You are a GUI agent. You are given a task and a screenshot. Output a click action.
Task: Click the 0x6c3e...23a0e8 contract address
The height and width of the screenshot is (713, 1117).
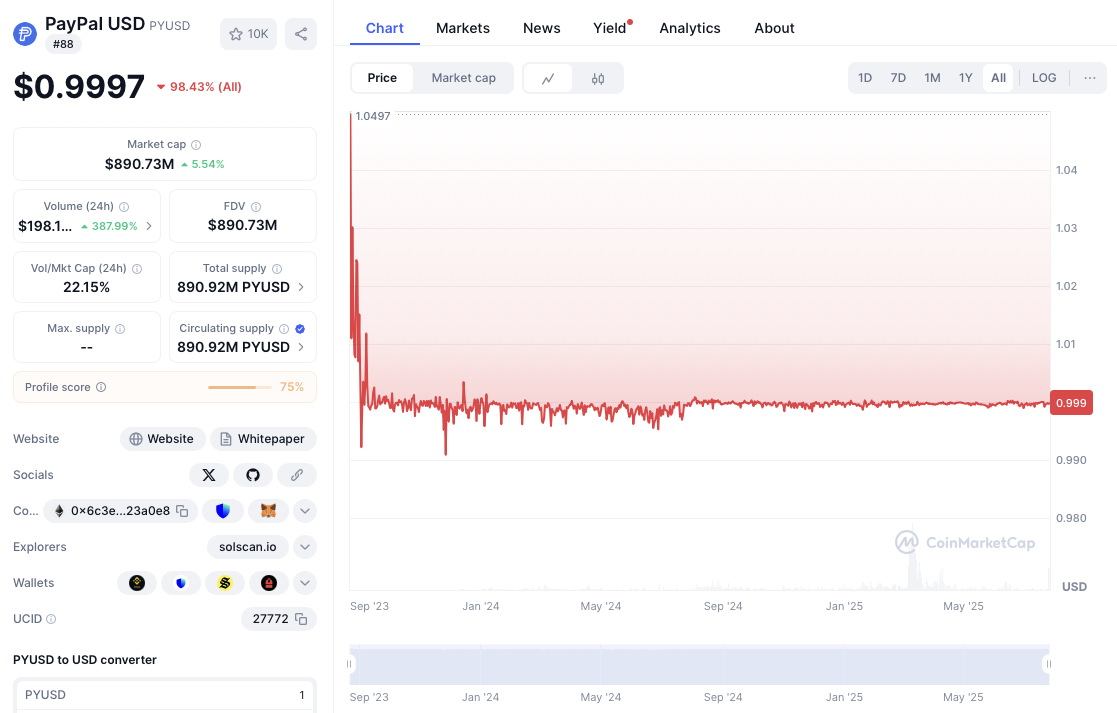tap(120, 511)
